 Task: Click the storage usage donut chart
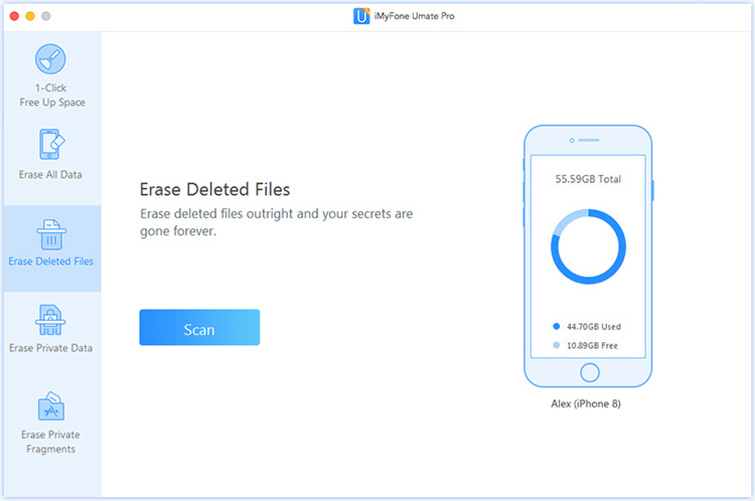588,247
